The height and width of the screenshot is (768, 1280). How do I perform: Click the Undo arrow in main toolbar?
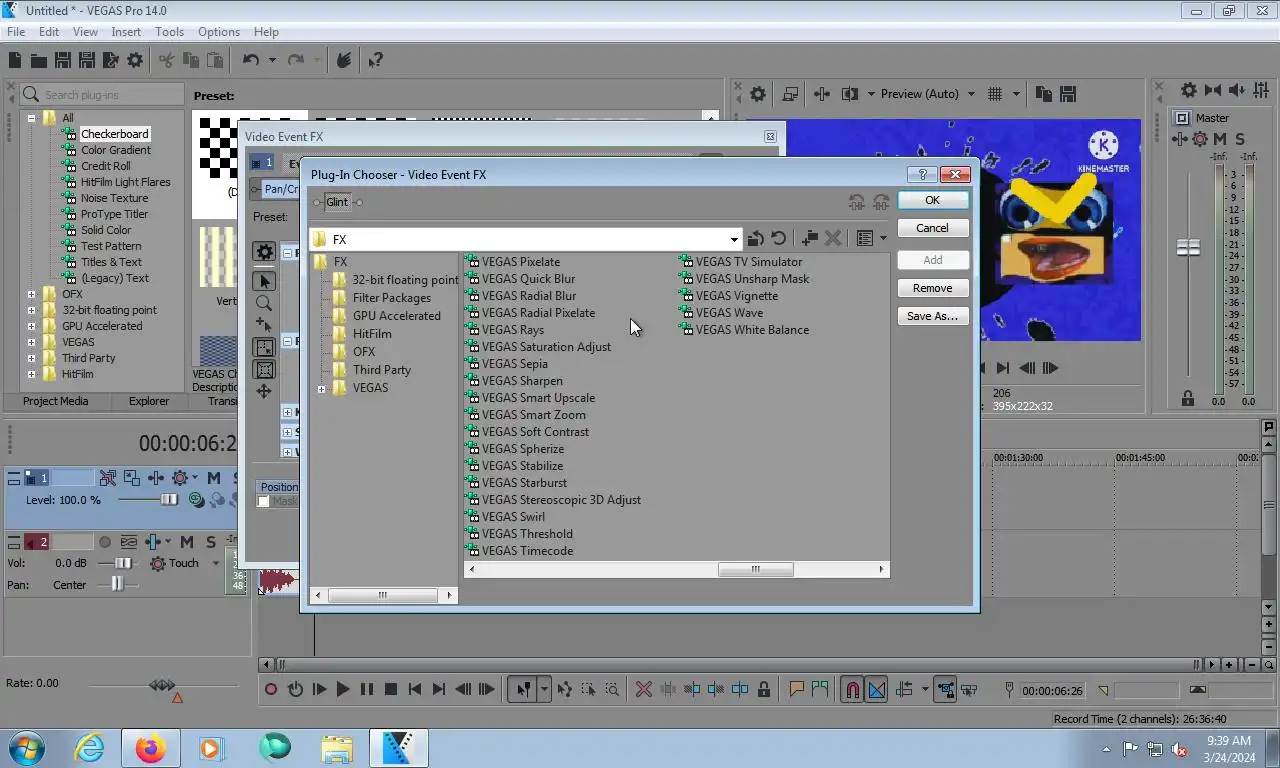click(x=251, y=61)
